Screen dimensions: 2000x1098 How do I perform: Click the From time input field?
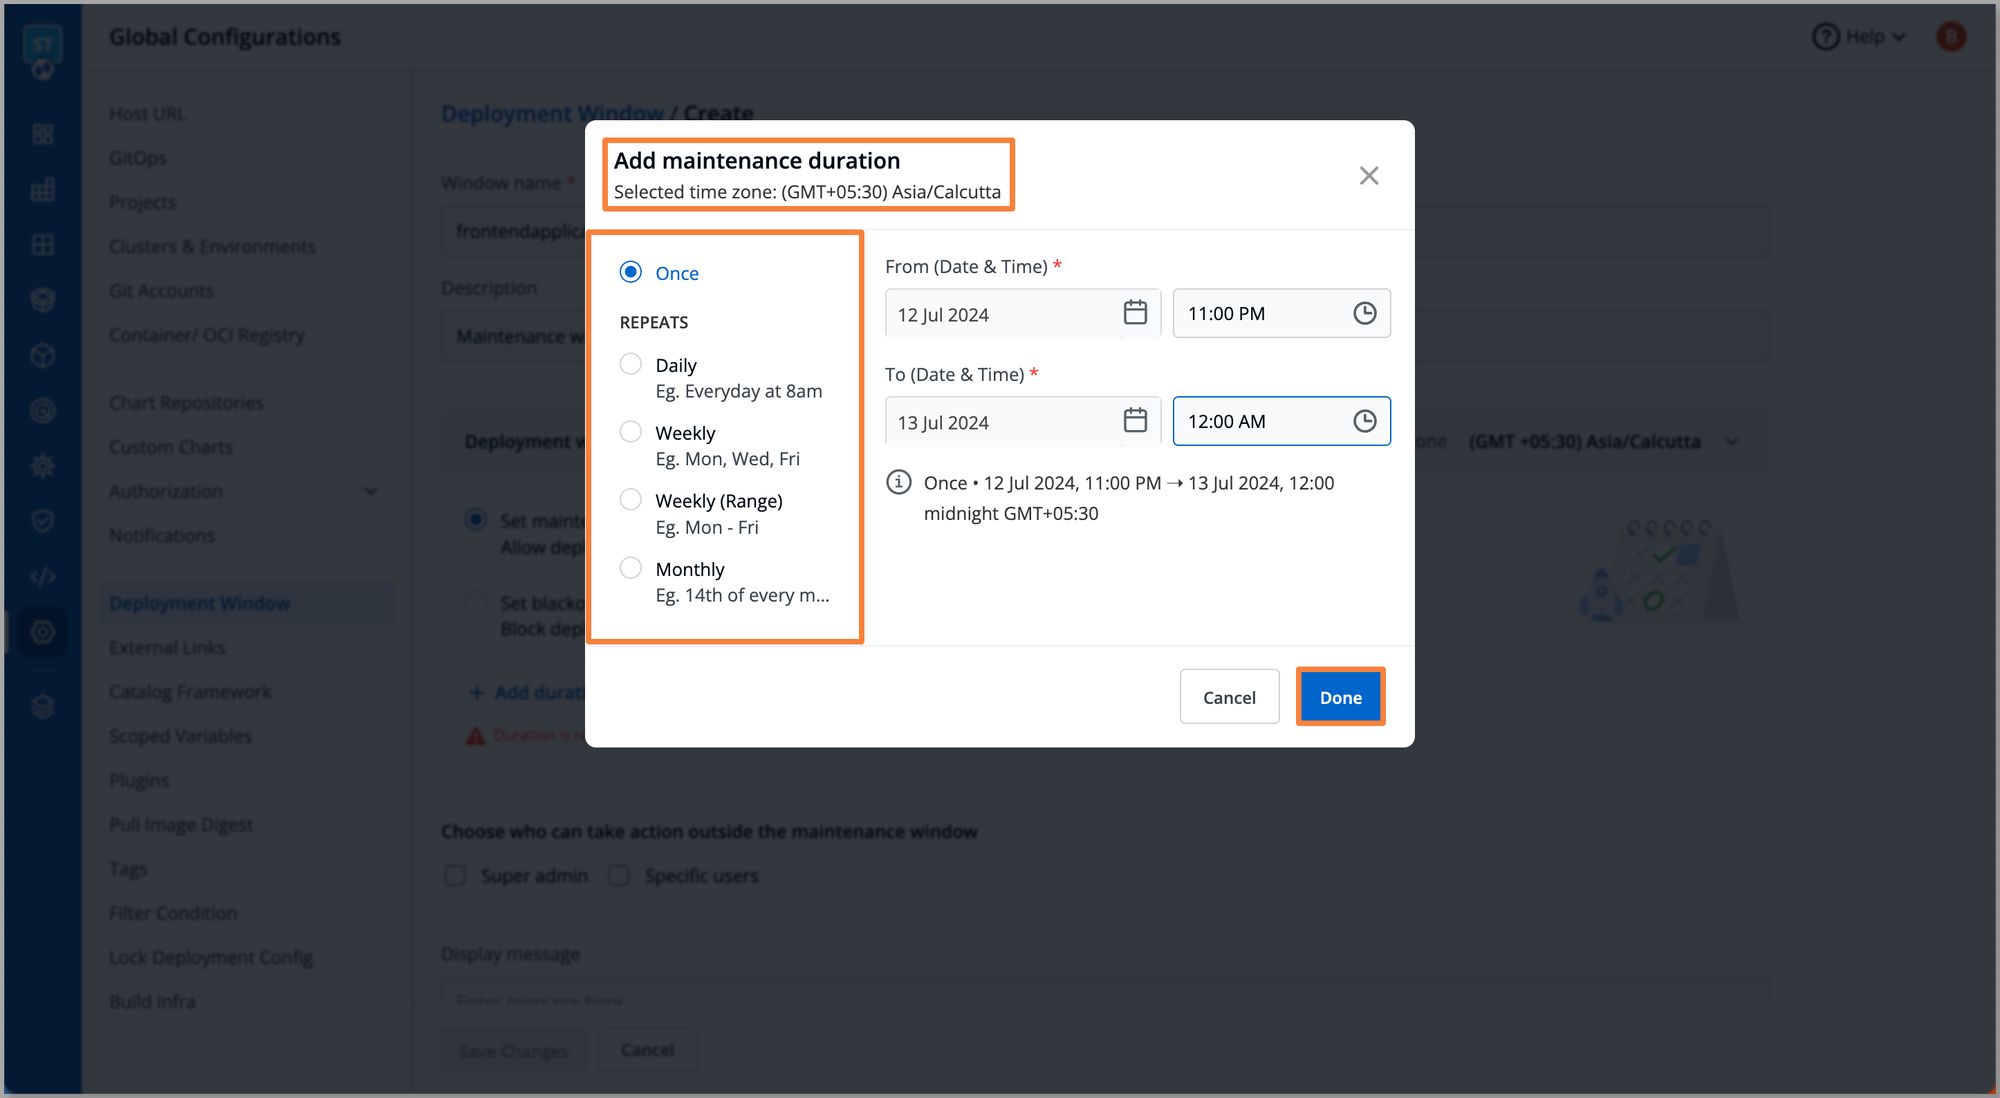1279,314
